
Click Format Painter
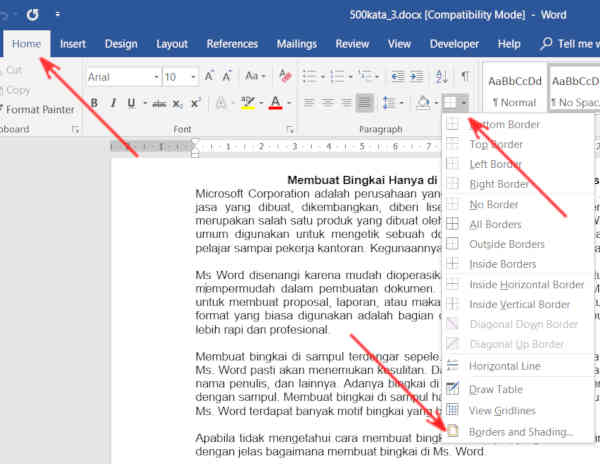point(37,110)
